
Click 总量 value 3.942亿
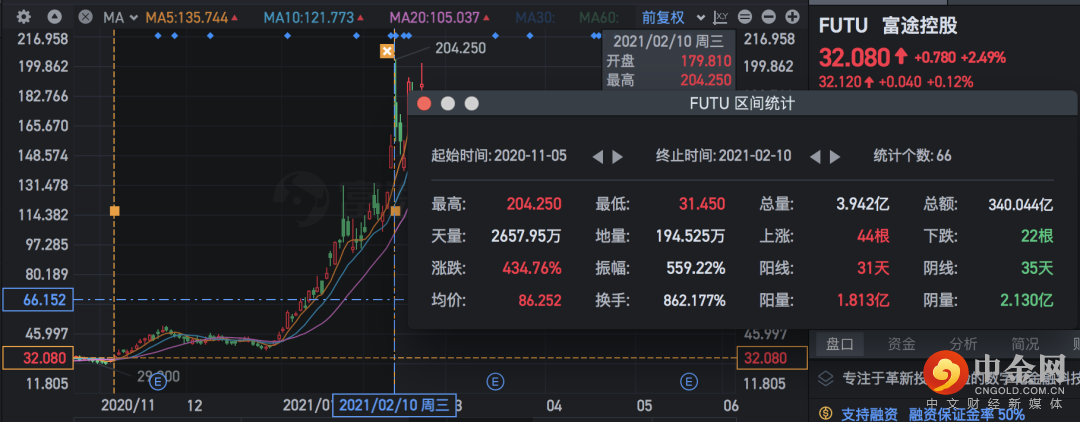862,204
